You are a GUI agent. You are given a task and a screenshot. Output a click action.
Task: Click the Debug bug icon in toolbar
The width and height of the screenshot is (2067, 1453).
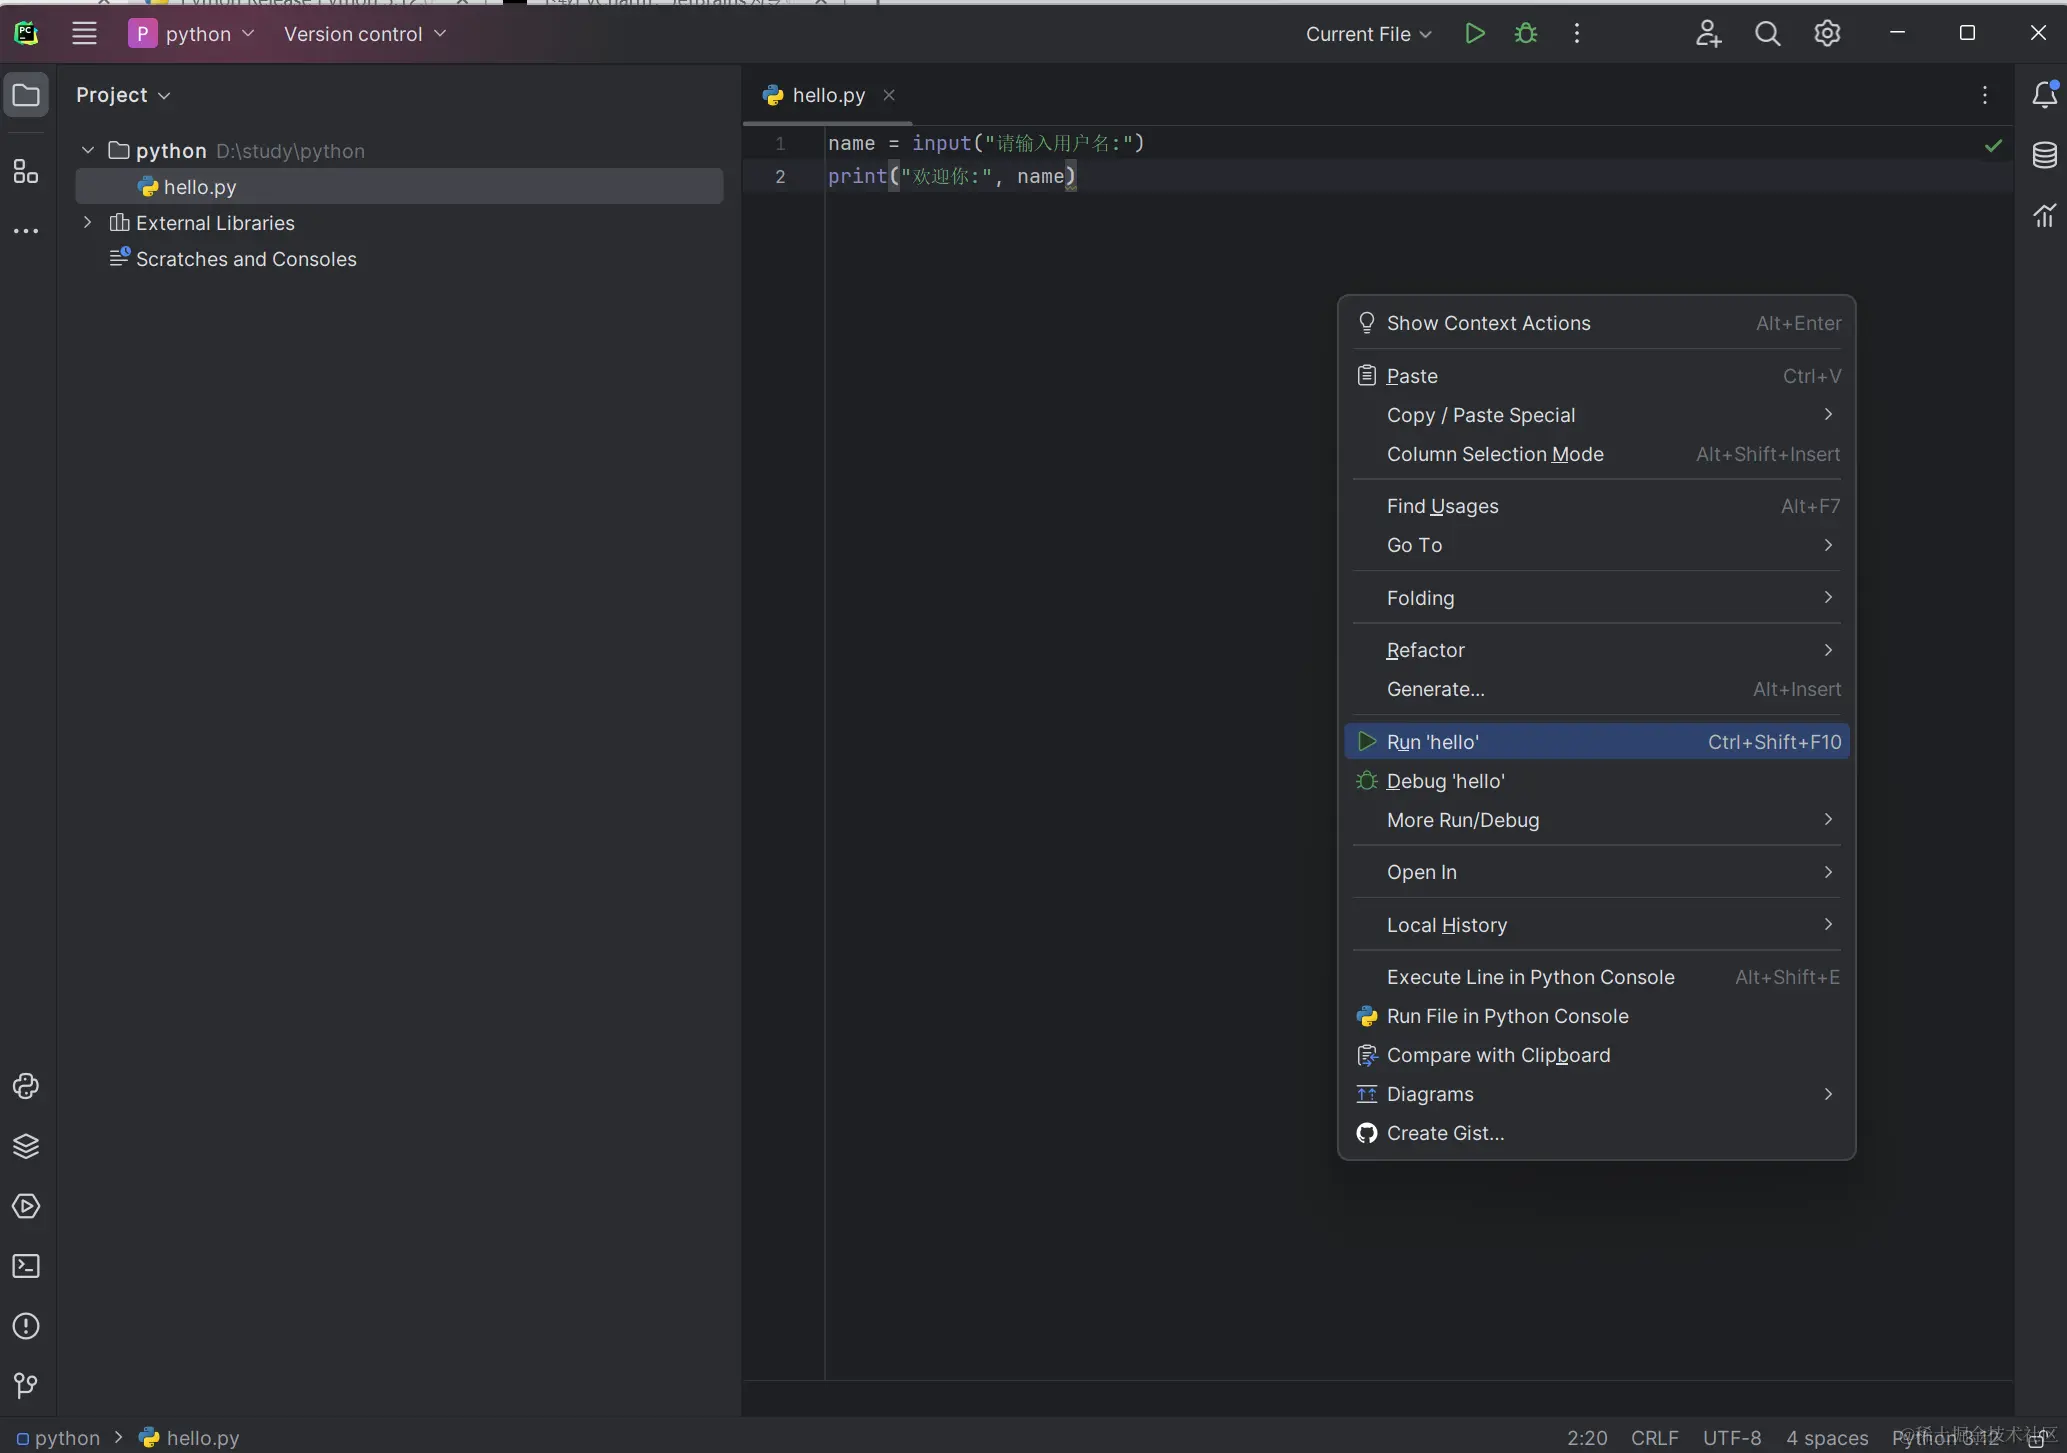pos(1525,34)
